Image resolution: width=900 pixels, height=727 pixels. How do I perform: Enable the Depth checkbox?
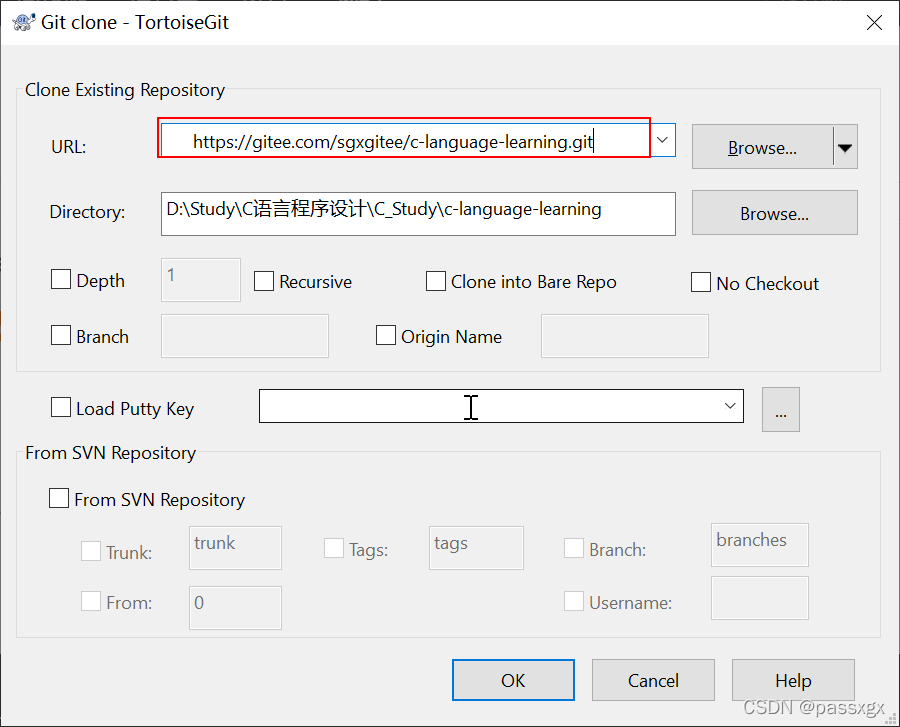coord(61,279)
